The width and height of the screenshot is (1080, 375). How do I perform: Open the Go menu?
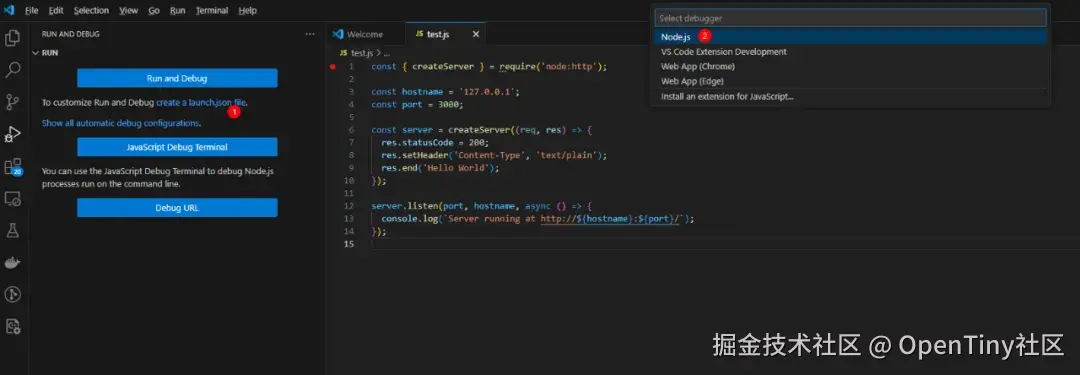(x=154, y=10)
